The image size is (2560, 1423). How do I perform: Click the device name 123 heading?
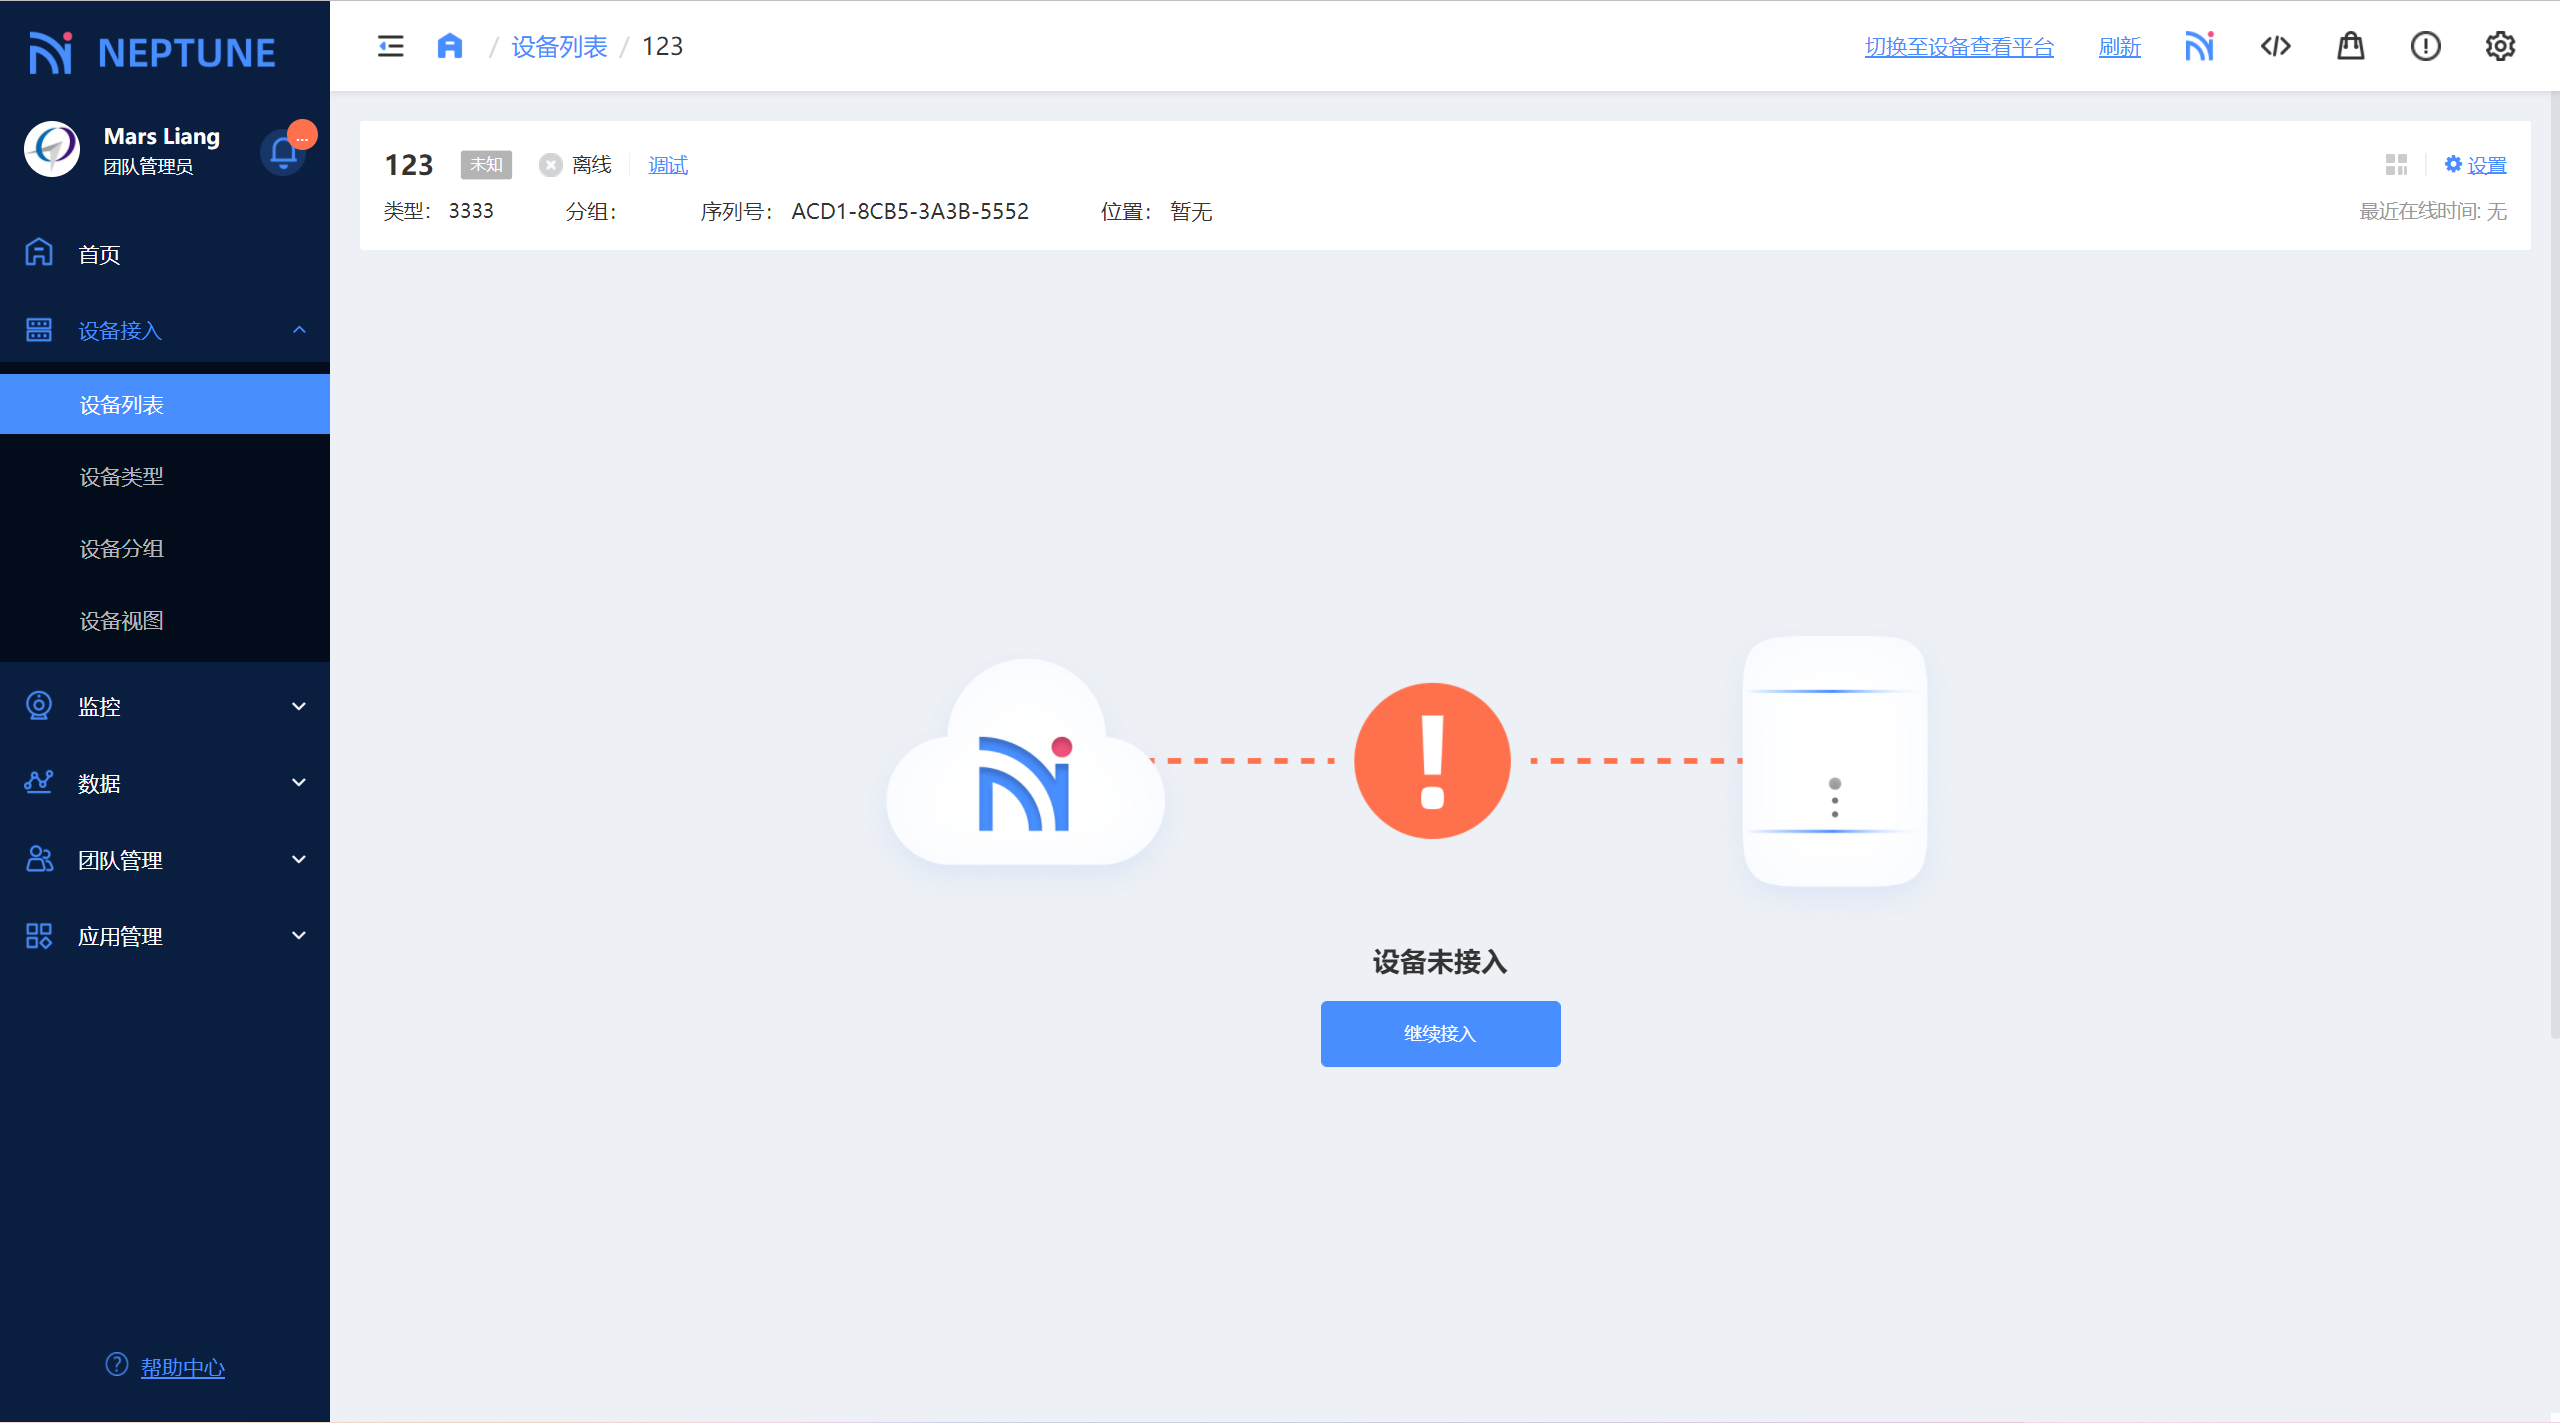coord(409,165)
